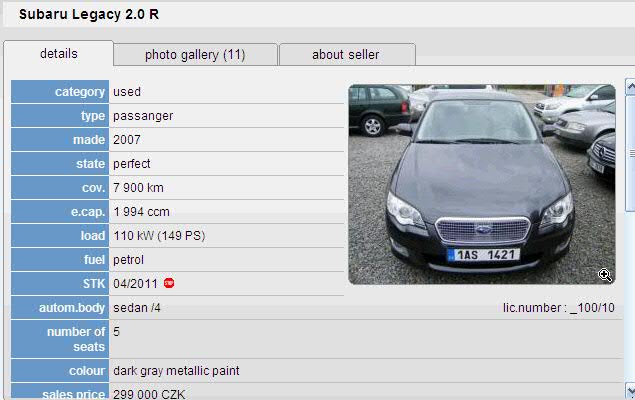Click the 'colour' row label
Viewport: 635px width, 400px height.
coord(60,371)
